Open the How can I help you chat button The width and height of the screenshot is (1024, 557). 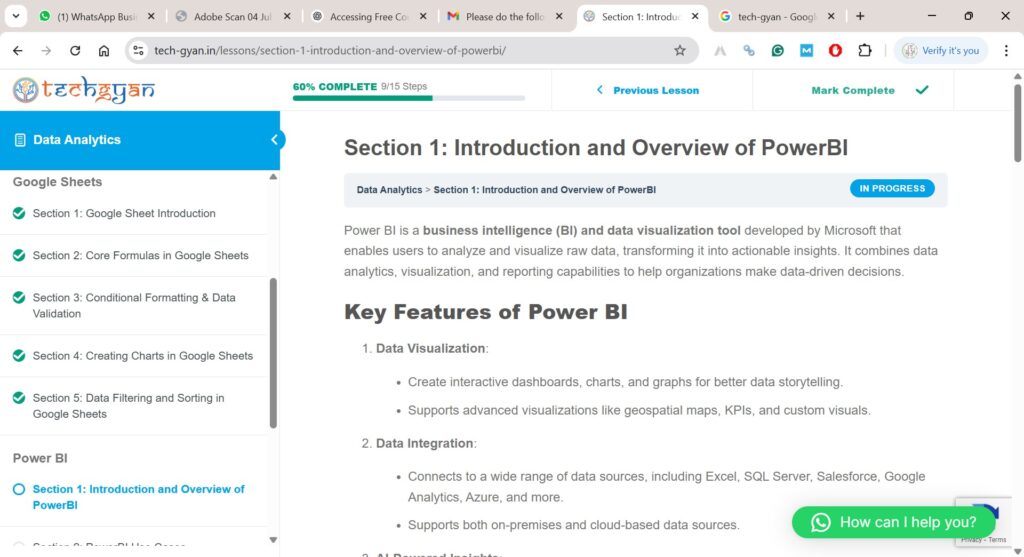(x=893, y=522)
